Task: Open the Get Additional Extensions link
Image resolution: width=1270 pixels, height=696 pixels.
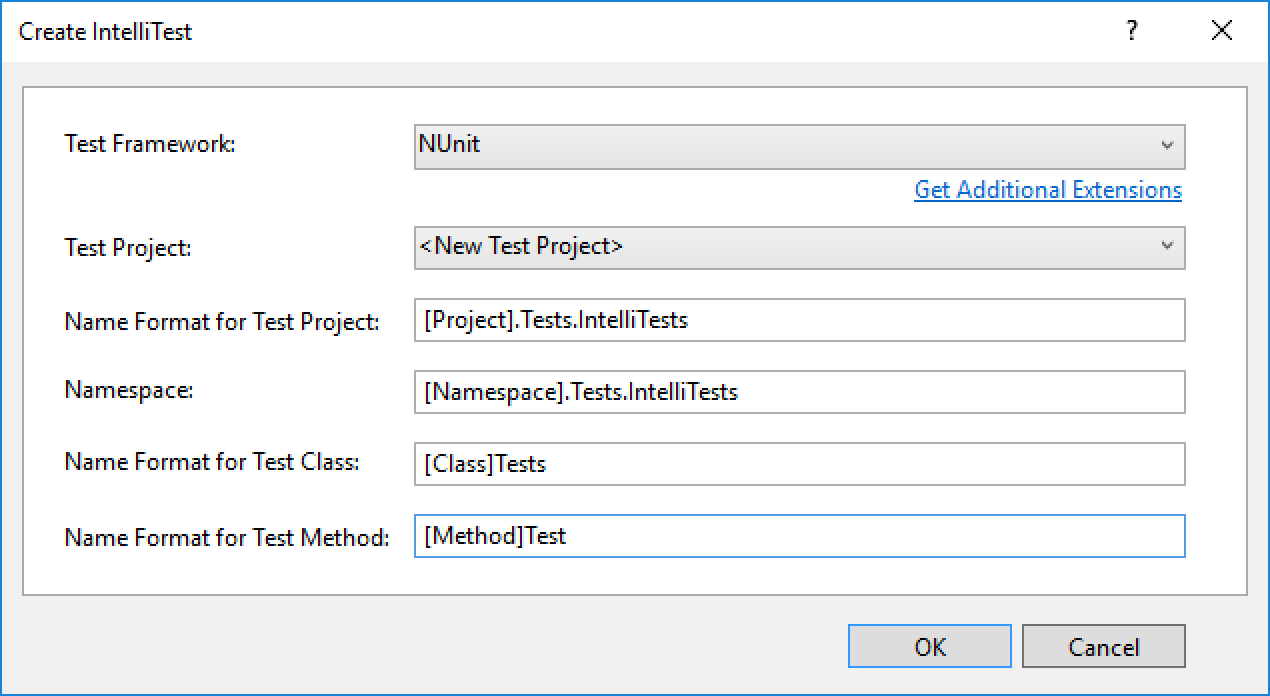Action: (x=1048, y=190)
